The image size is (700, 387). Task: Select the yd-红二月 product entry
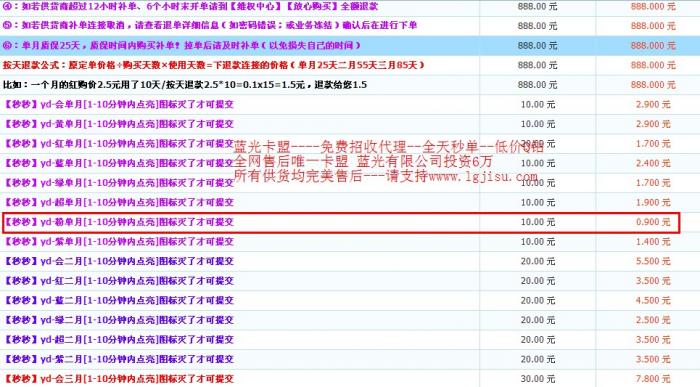coord(119,281)
